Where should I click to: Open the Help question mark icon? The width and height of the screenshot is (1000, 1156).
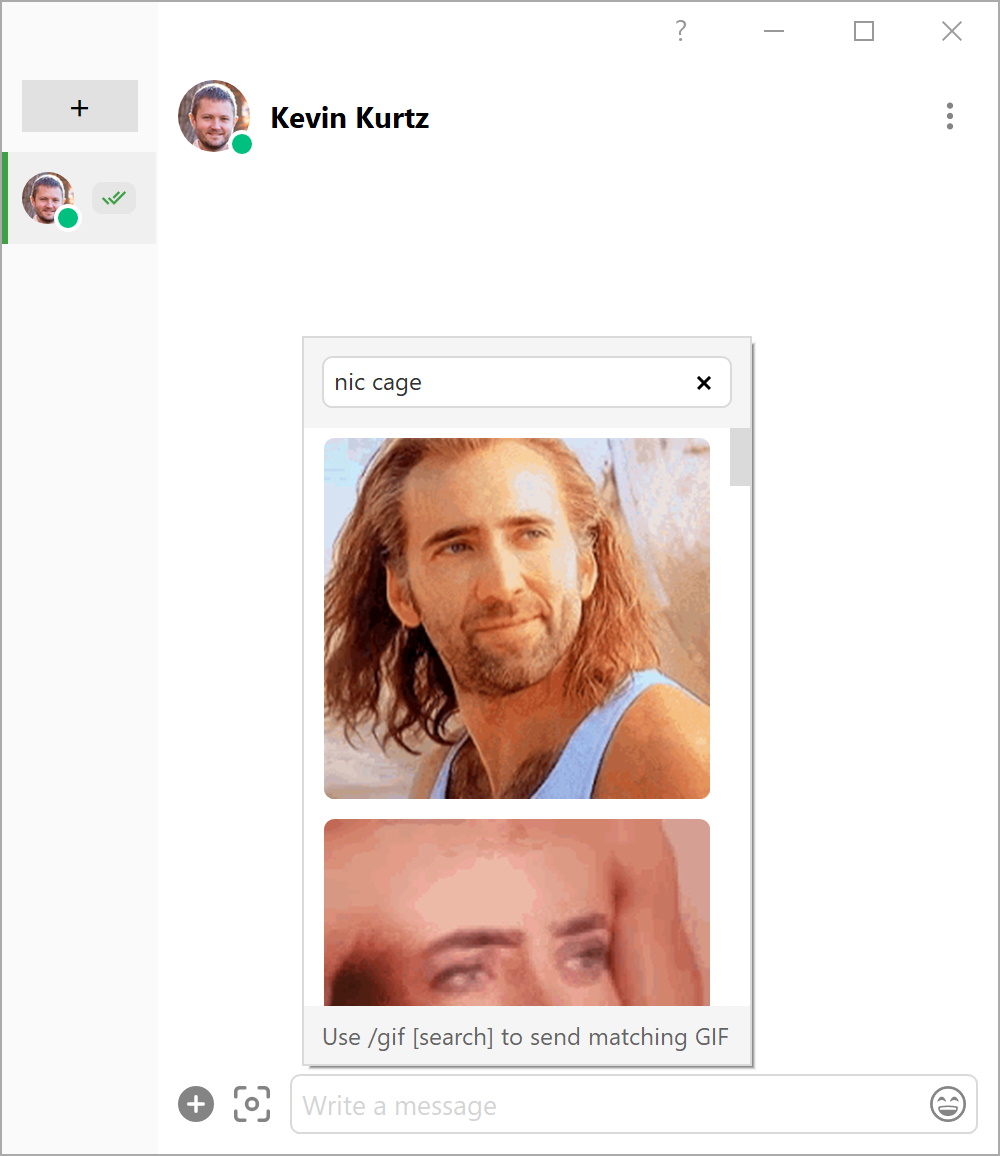tap(680, 31)
